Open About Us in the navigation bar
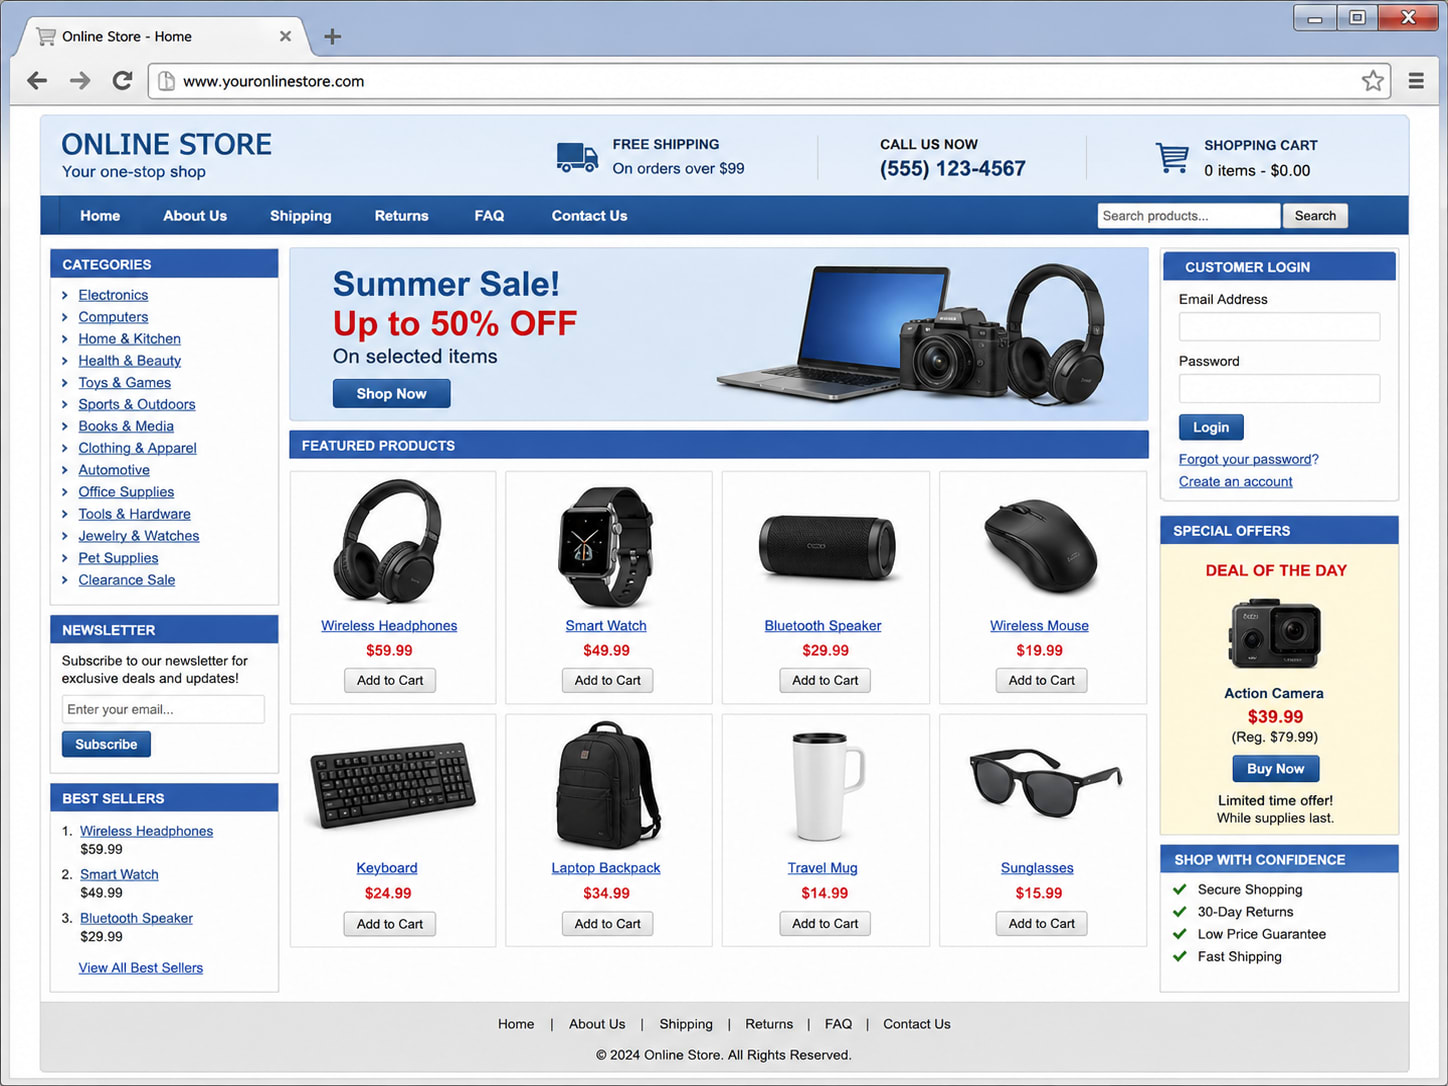 (195, 216)
